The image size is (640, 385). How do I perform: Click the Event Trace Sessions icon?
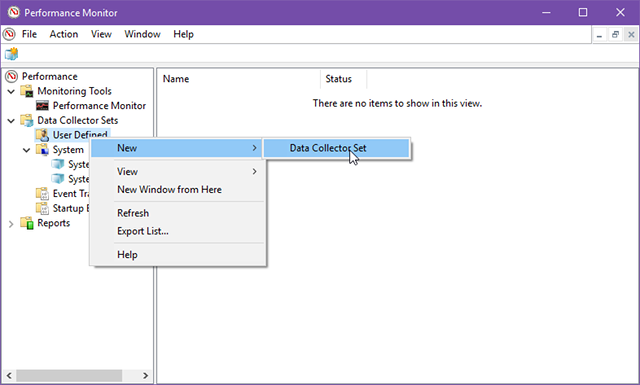(42, 194)
